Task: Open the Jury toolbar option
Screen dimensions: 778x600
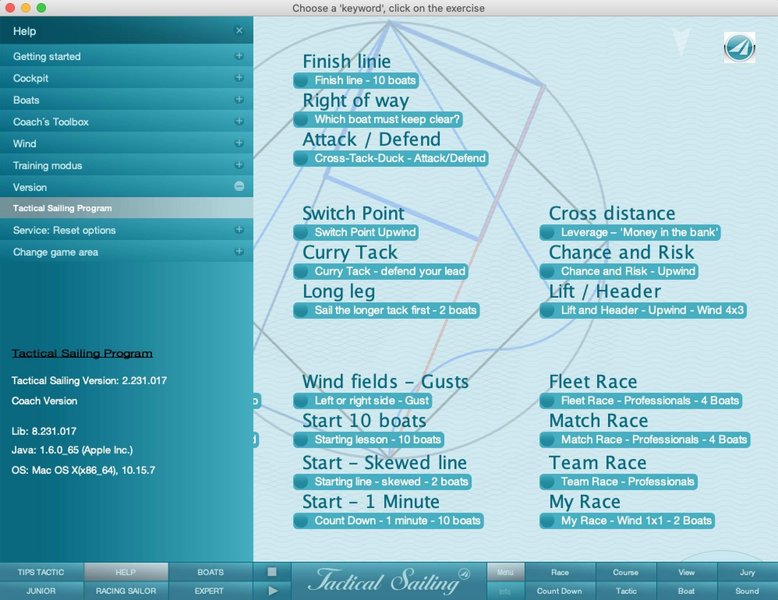Action: coord(748,572)
